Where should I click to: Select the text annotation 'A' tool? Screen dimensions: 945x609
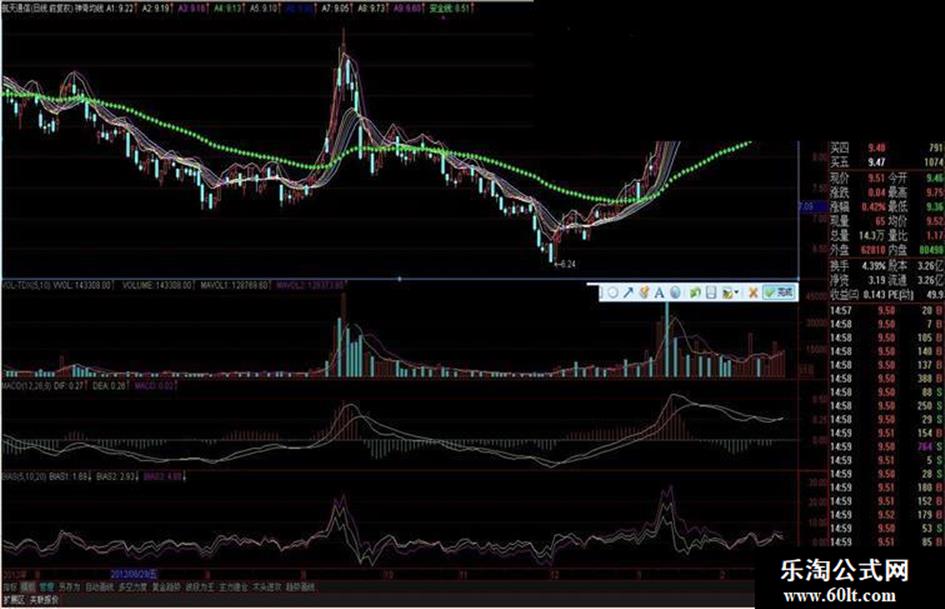659,292
